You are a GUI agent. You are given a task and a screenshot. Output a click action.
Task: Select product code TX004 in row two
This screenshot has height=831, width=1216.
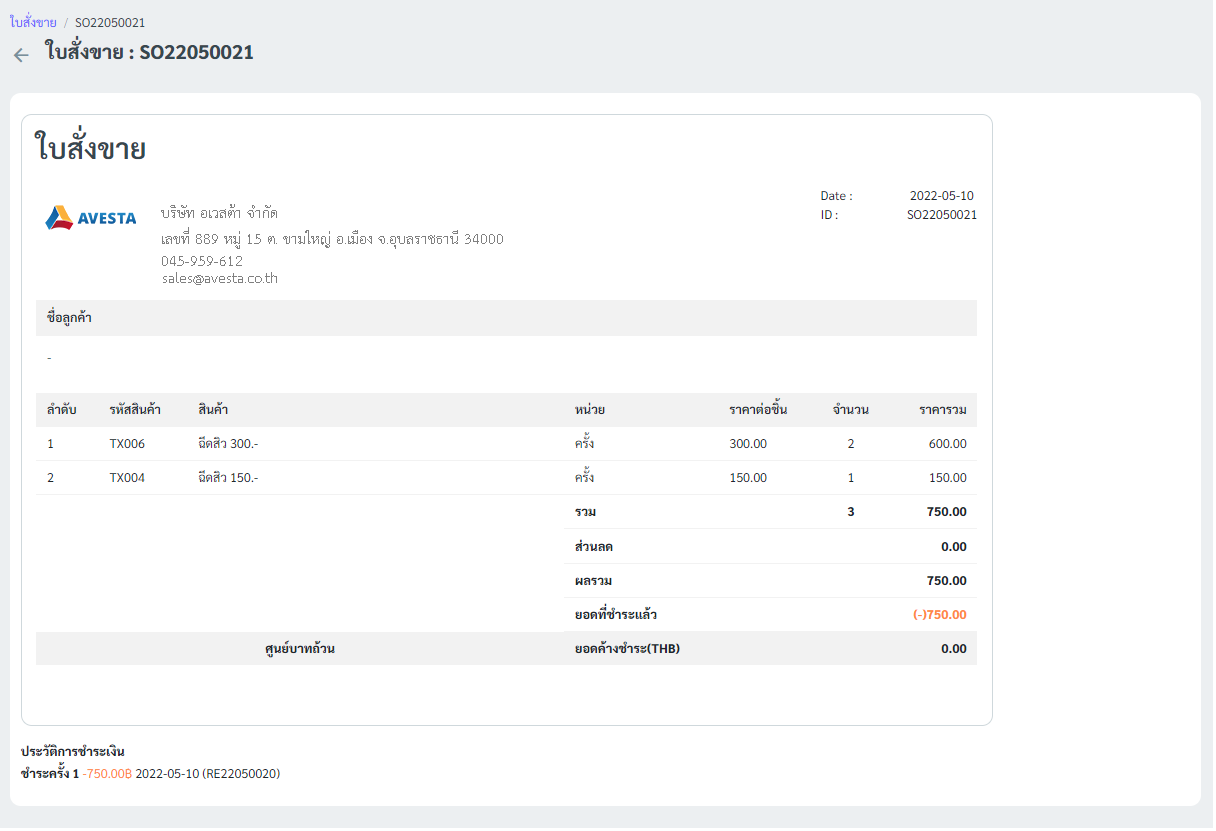[x=127, y=478]
